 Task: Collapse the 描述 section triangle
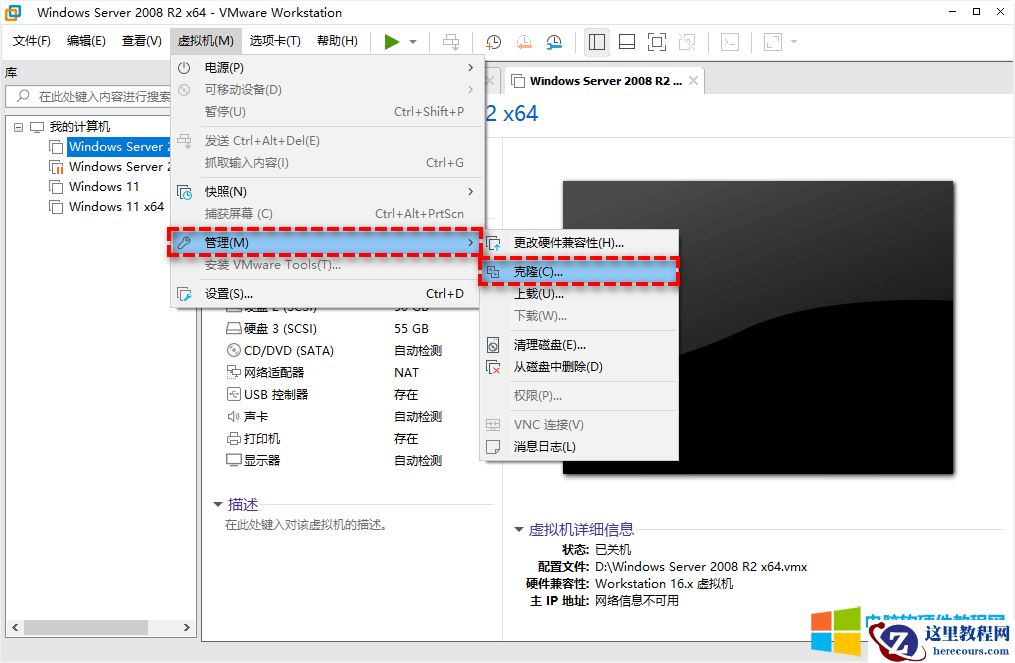pos(218,504)
